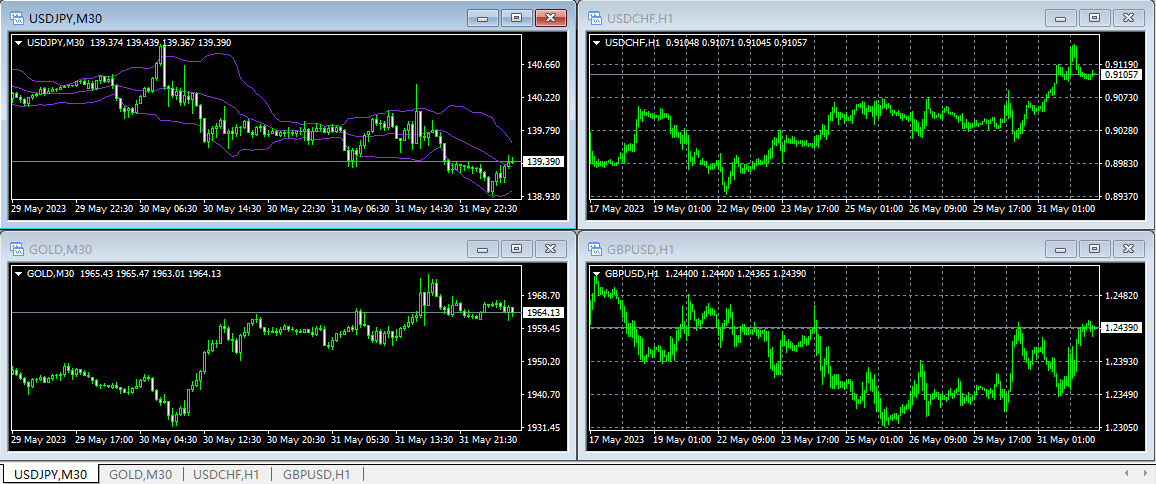Expand the USDCHF,H1 chart header triangle
This screenshot has width=1156, height=484.
597,42
